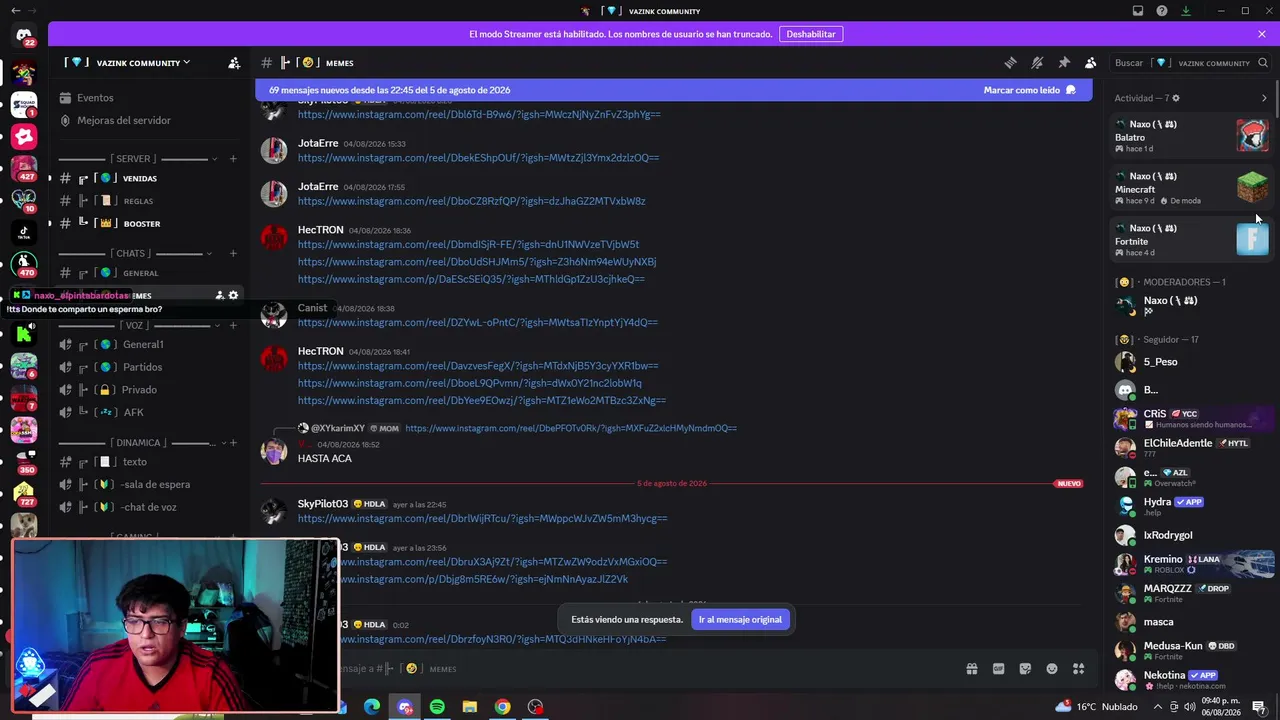Dismiss the streamer mode banner
This screenshot has width=1280, height=720.
pyautogui.click(x=1262, y=34)
